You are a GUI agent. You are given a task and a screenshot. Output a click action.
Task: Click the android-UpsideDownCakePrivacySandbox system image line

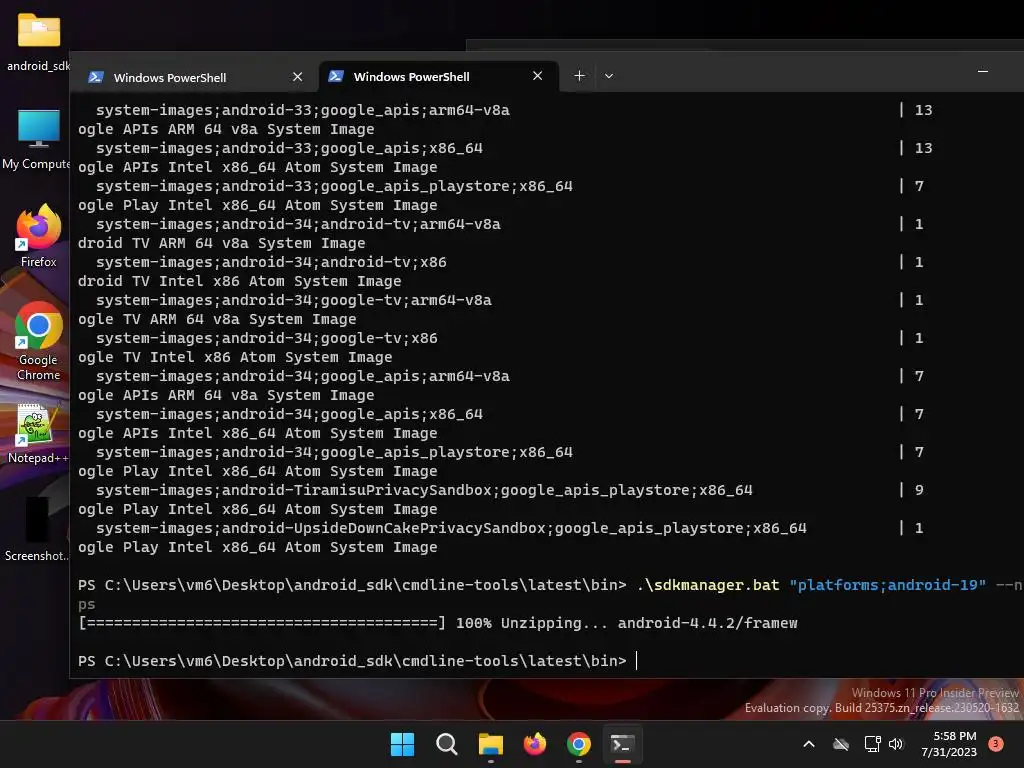click(x=451, y=528)
